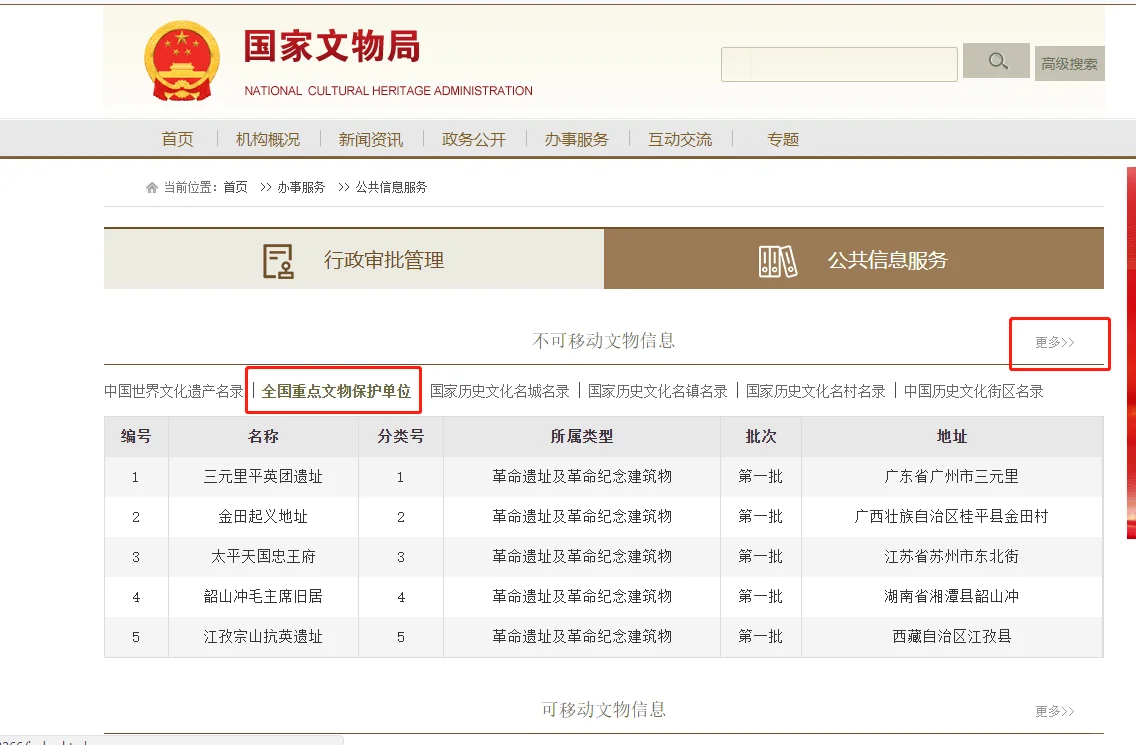
Task: Click the home icon in breadcrumb
Action: tap(151, 188)
